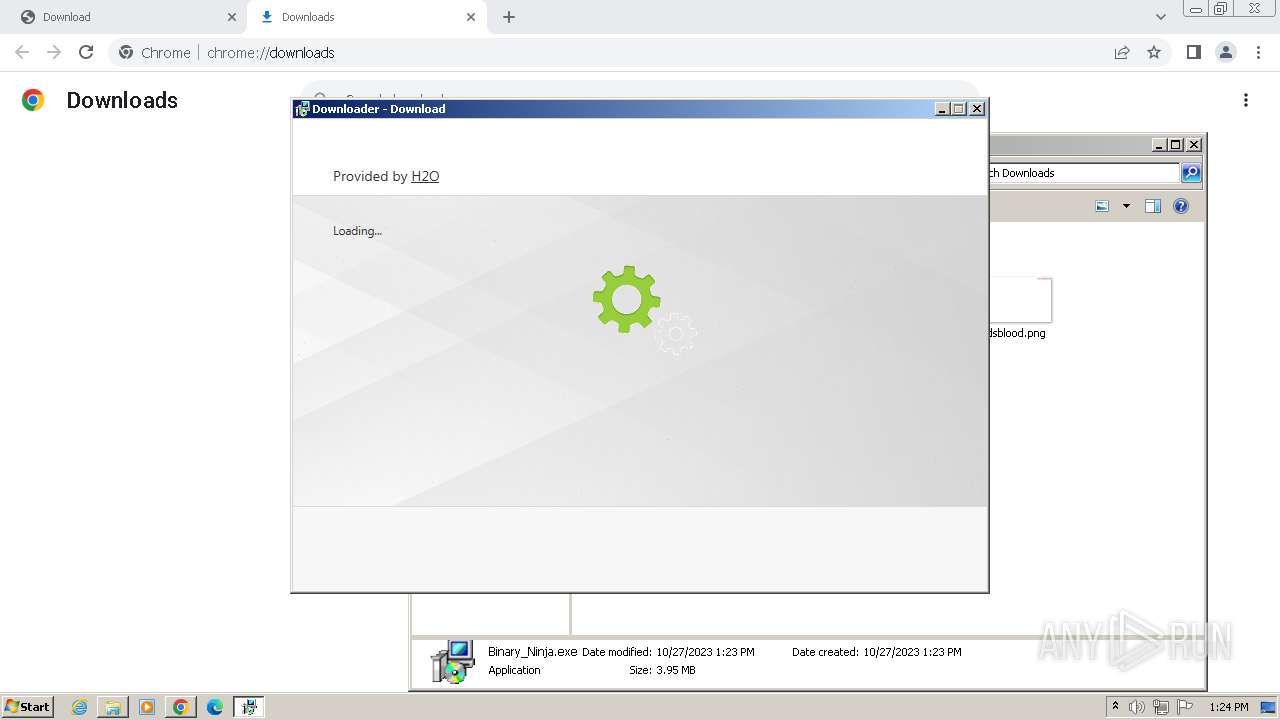1280x720 pixels.
Task: Open Chrome three-dot menu
Action: tap(1259, 52)
